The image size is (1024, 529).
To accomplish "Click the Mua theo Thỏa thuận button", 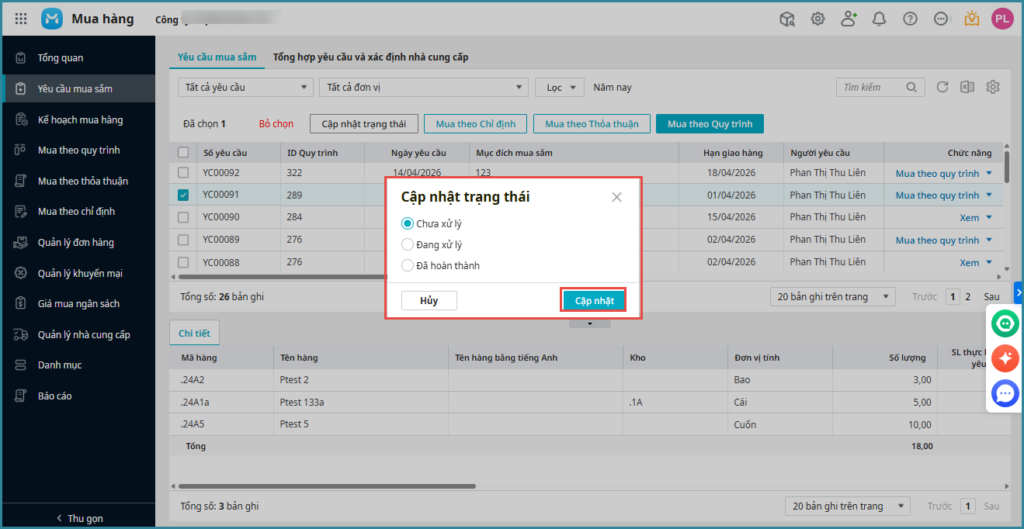I will tap(592, 123).
